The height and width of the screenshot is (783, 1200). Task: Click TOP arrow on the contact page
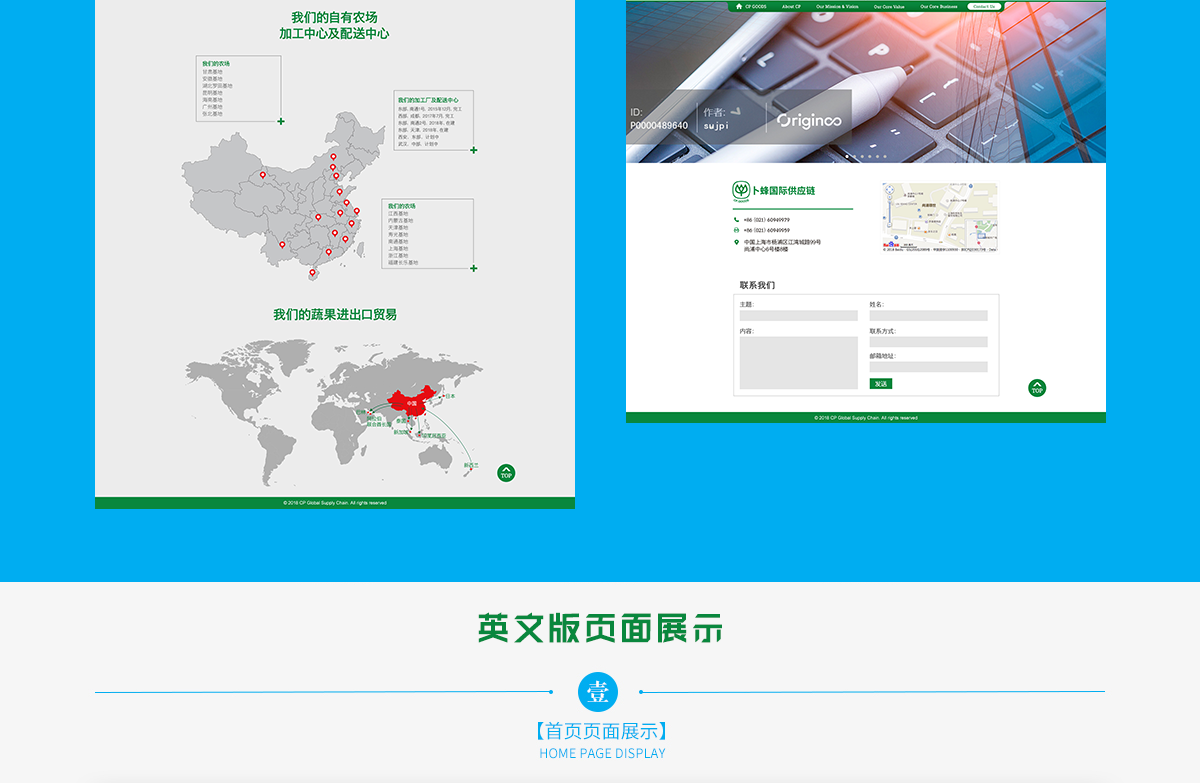(1037, 388)
